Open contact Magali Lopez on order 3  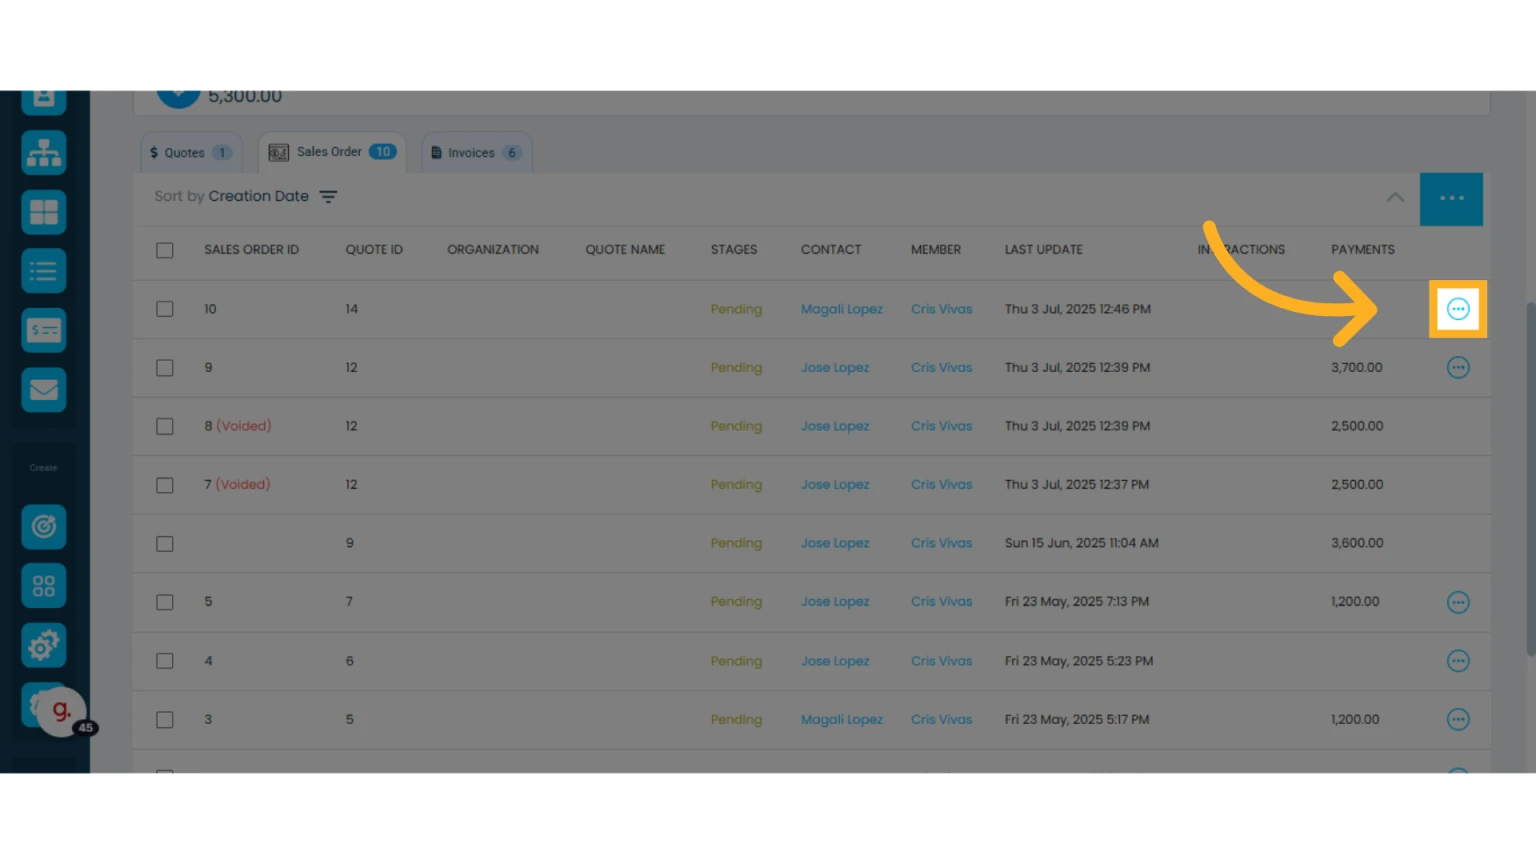[x=841, y=719]
